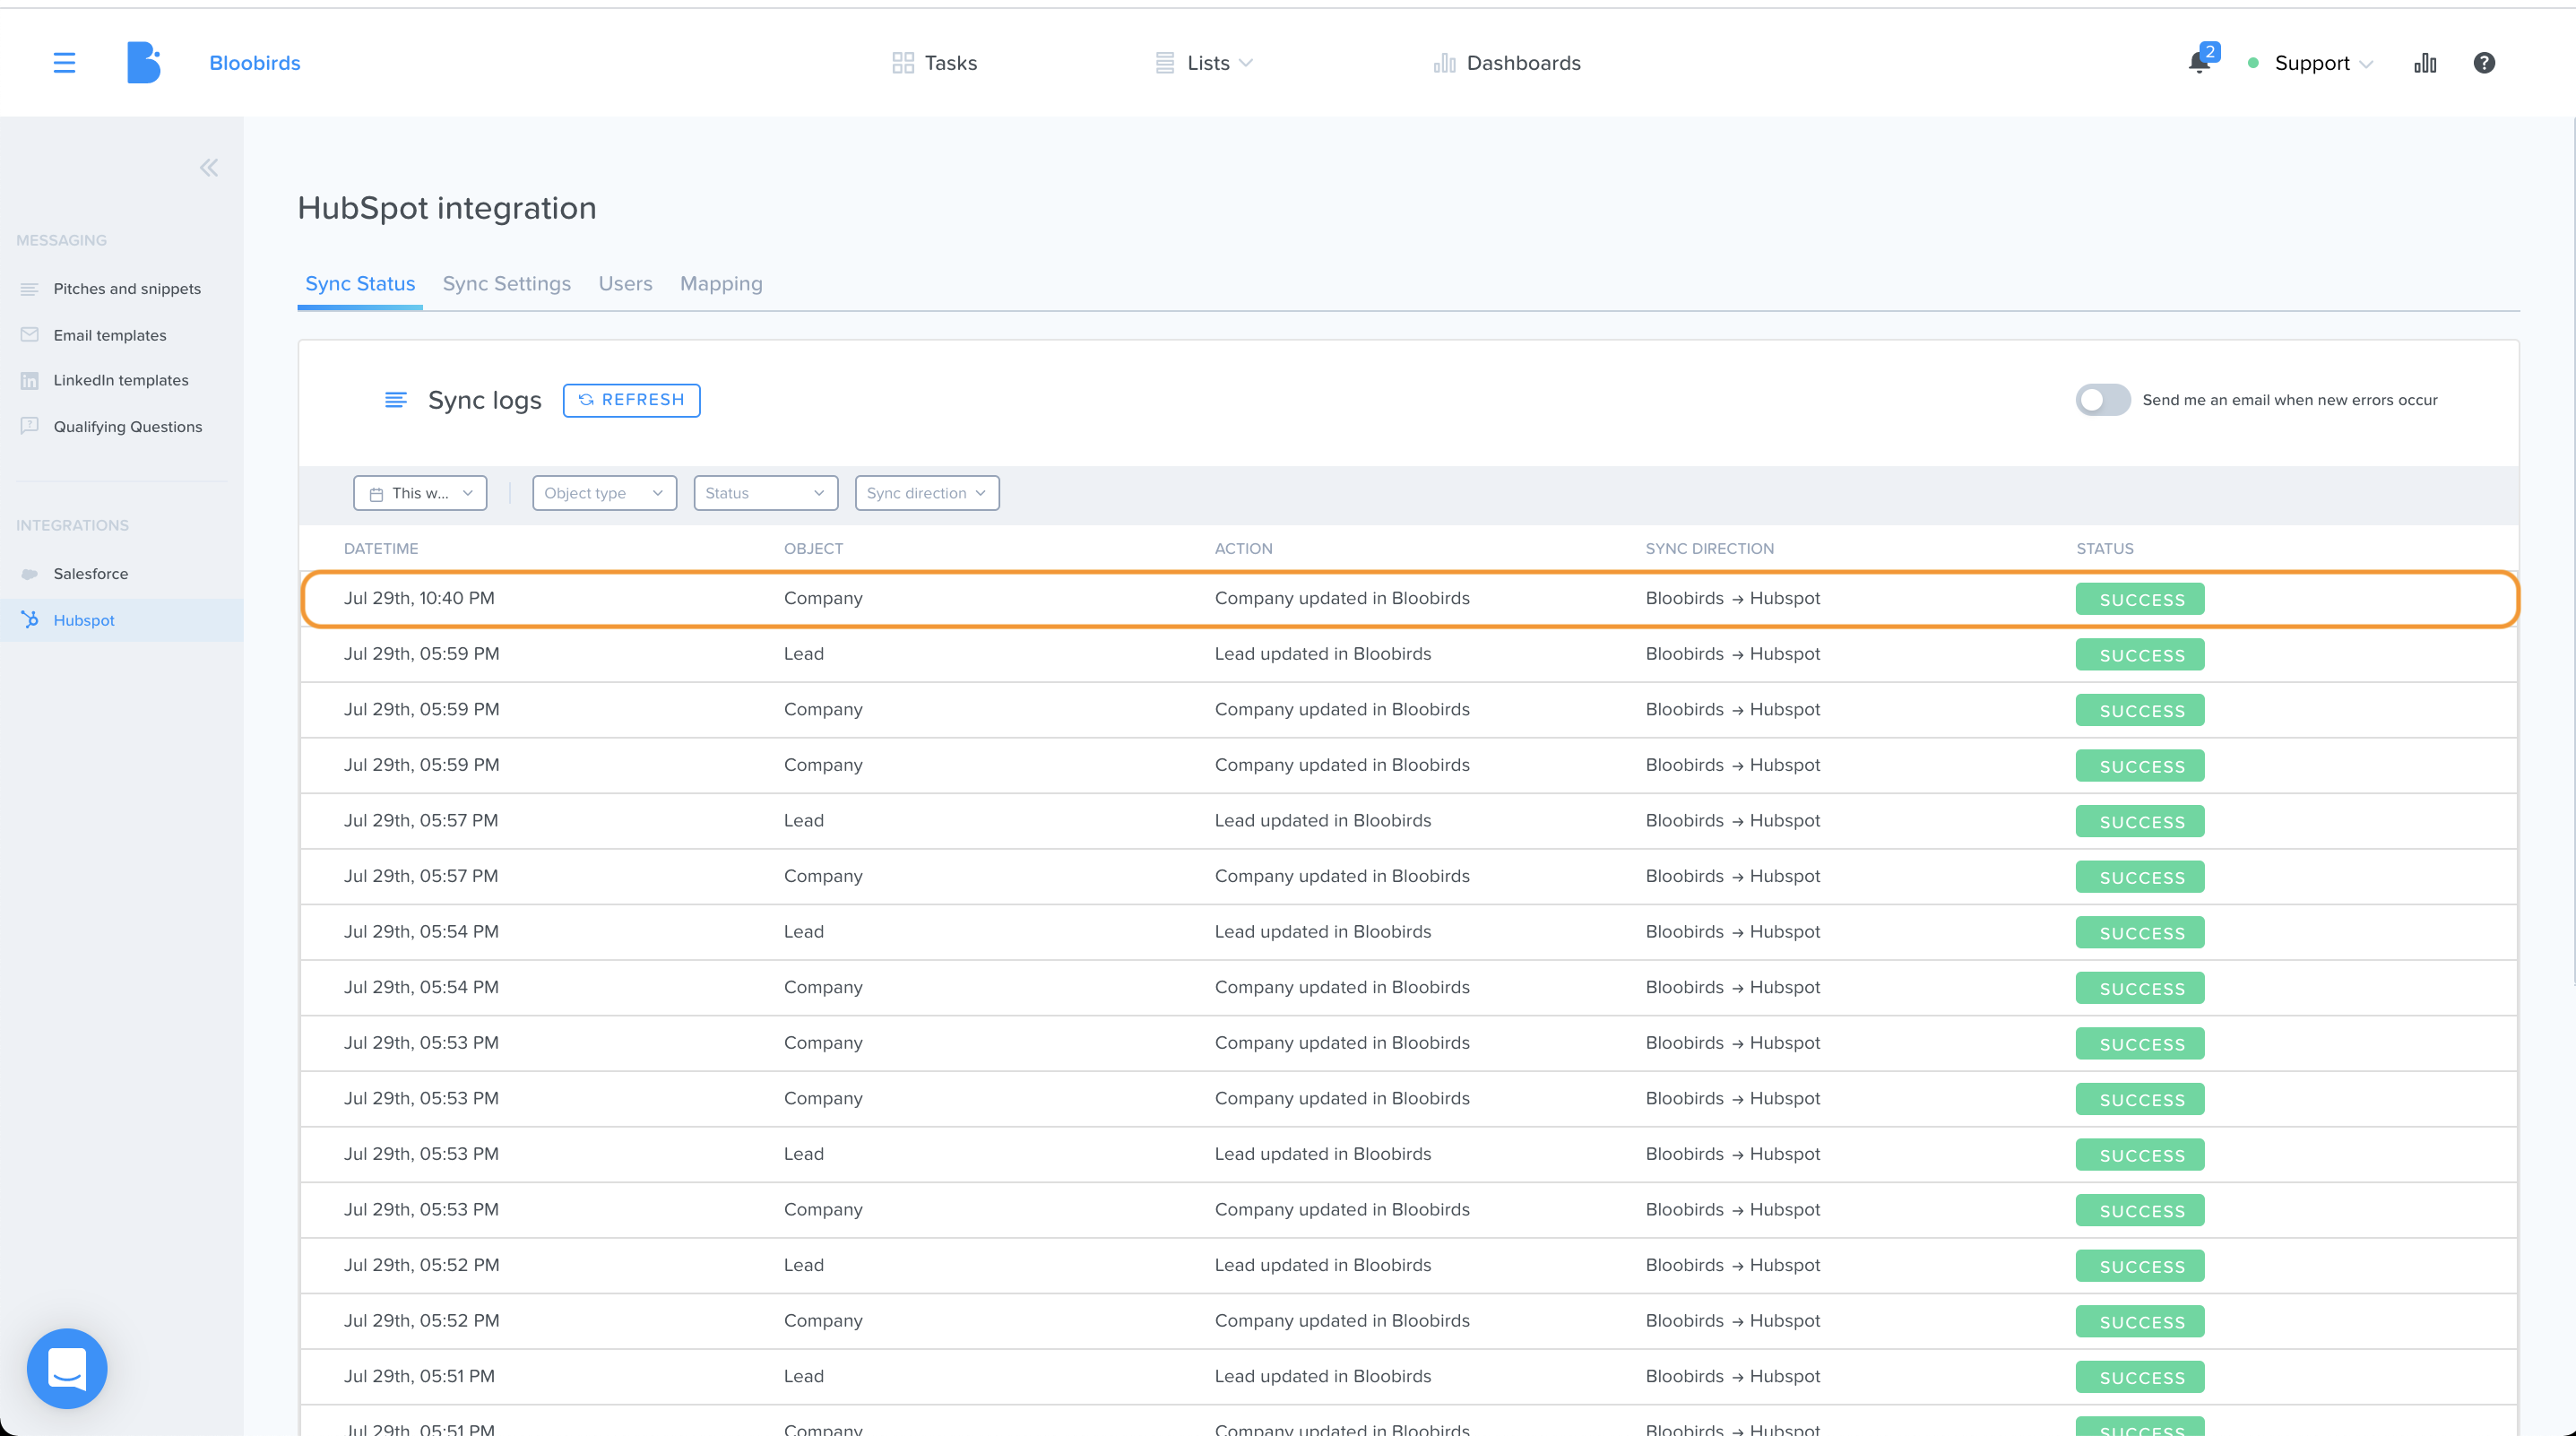Click the Pitches and snippets icon

[x=30, y=289]
